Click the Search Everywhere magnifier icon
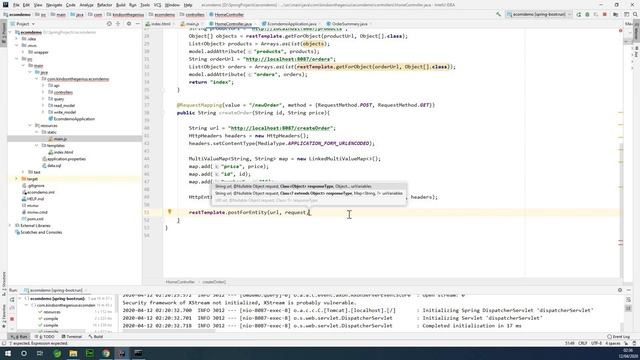 tap(635, 14)
